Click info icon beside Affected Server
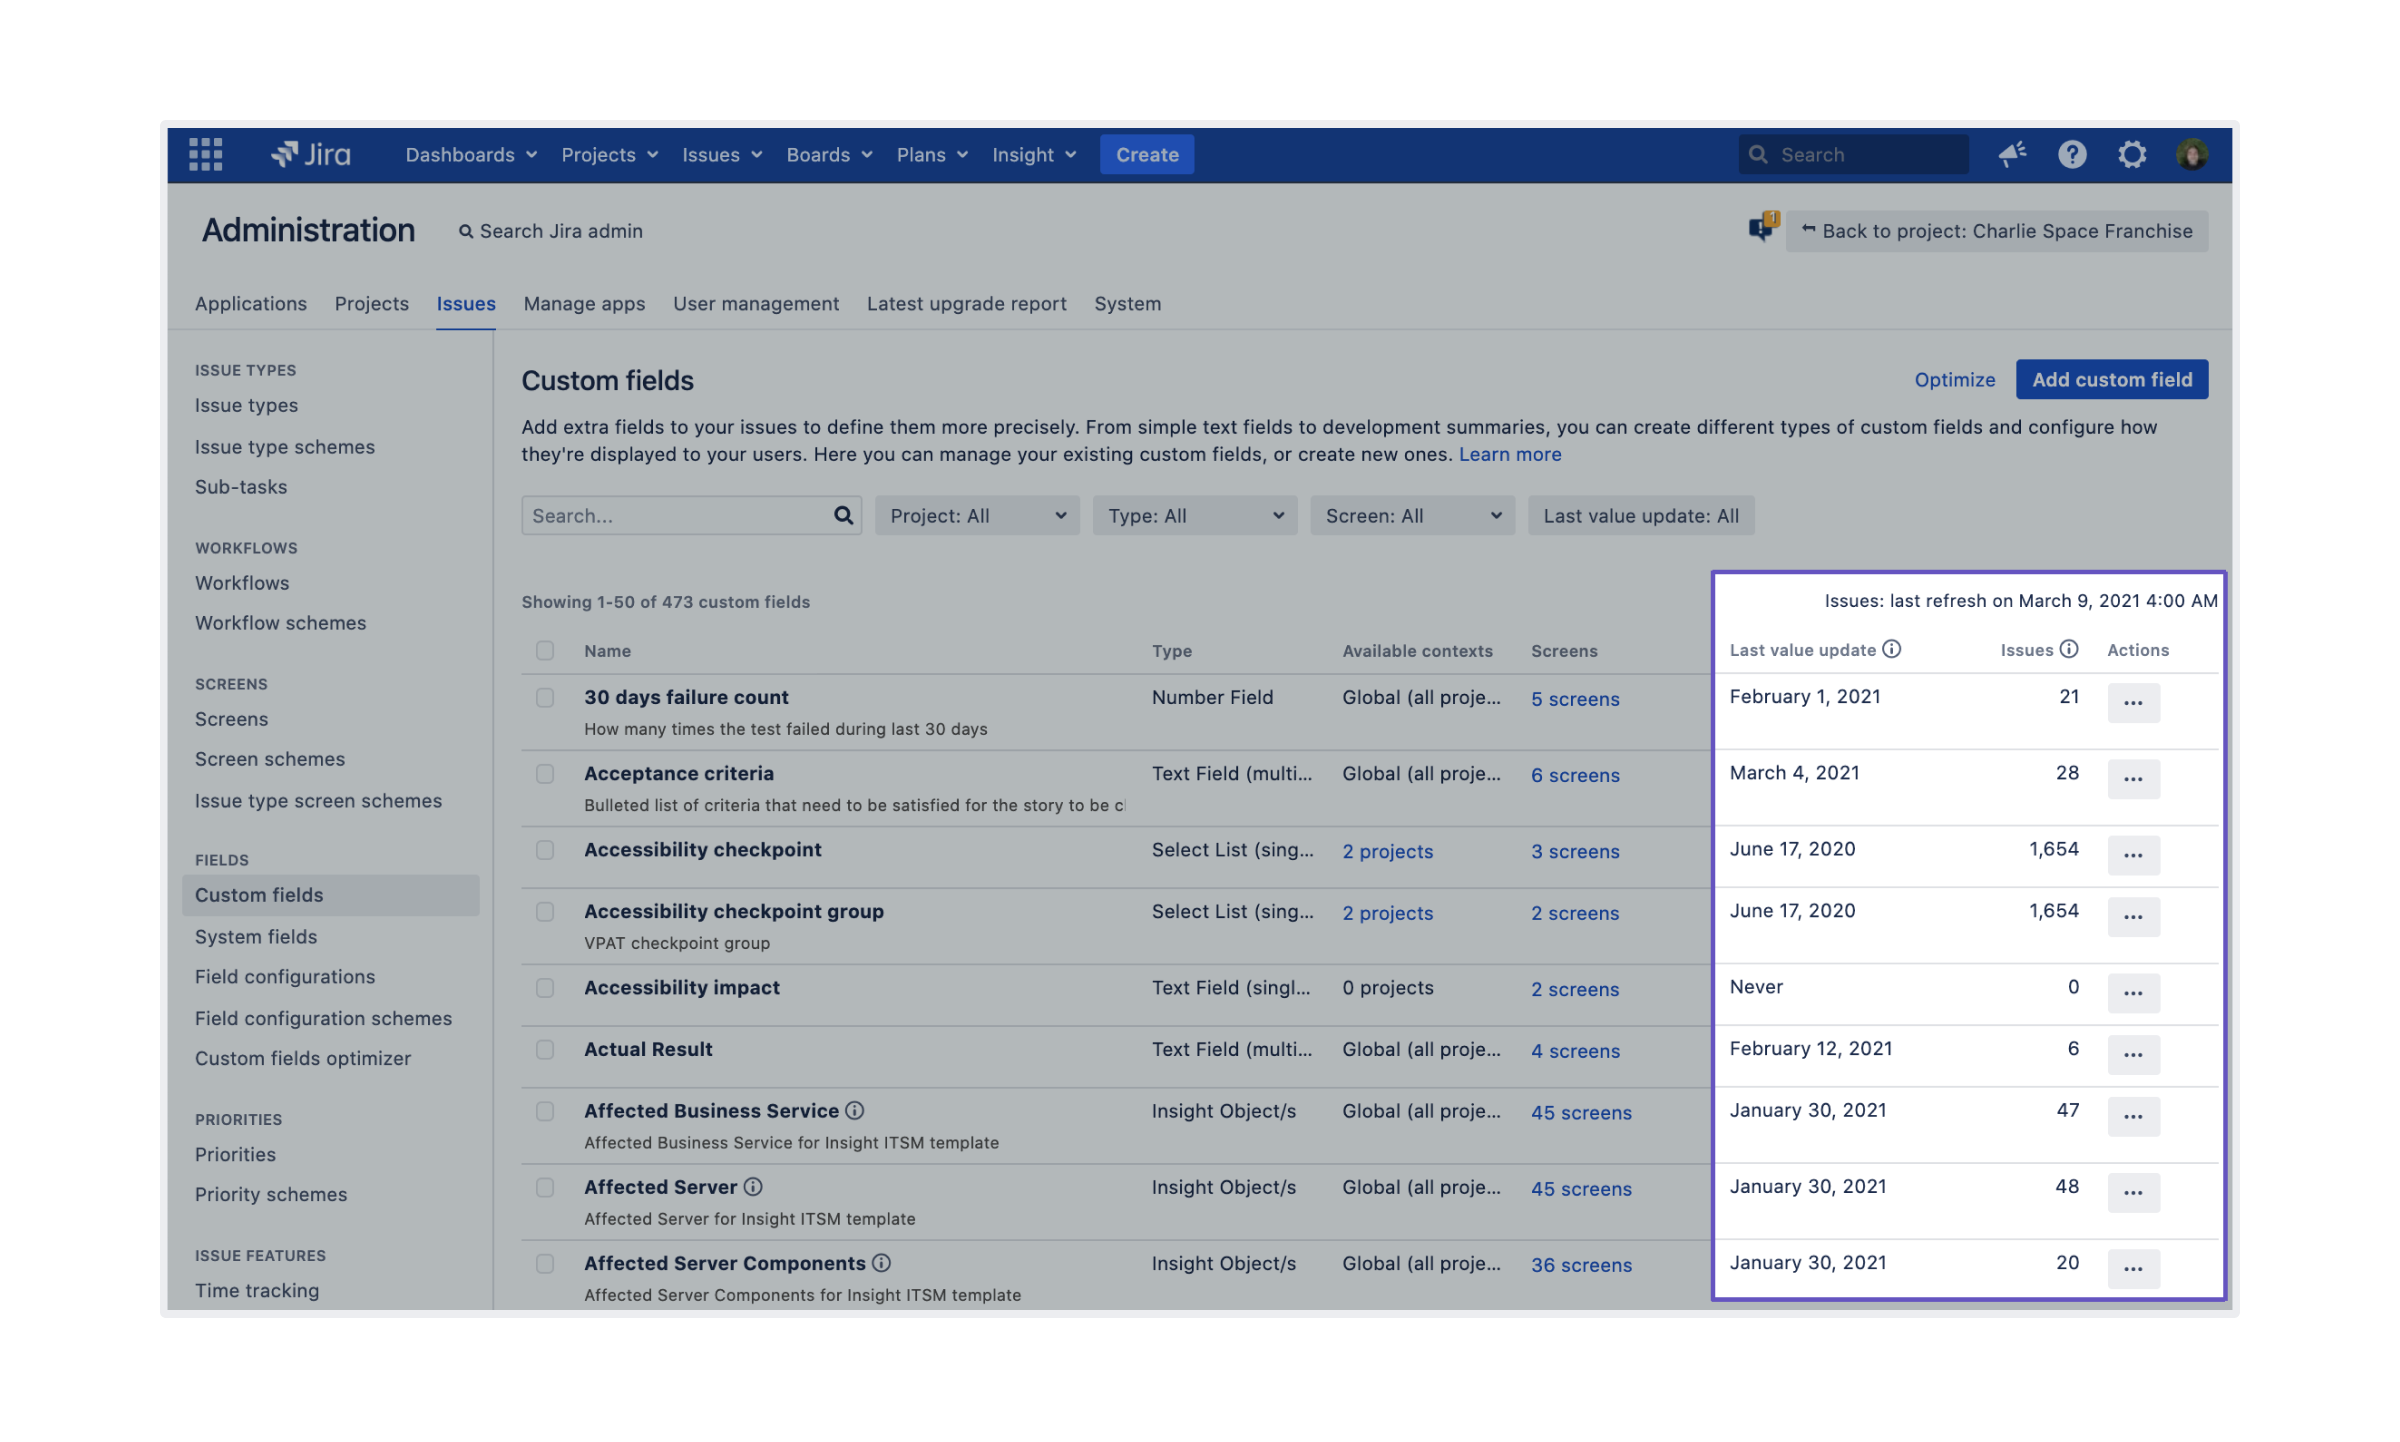Screen dimensions: 2400x1442 tap(753, 1186)
